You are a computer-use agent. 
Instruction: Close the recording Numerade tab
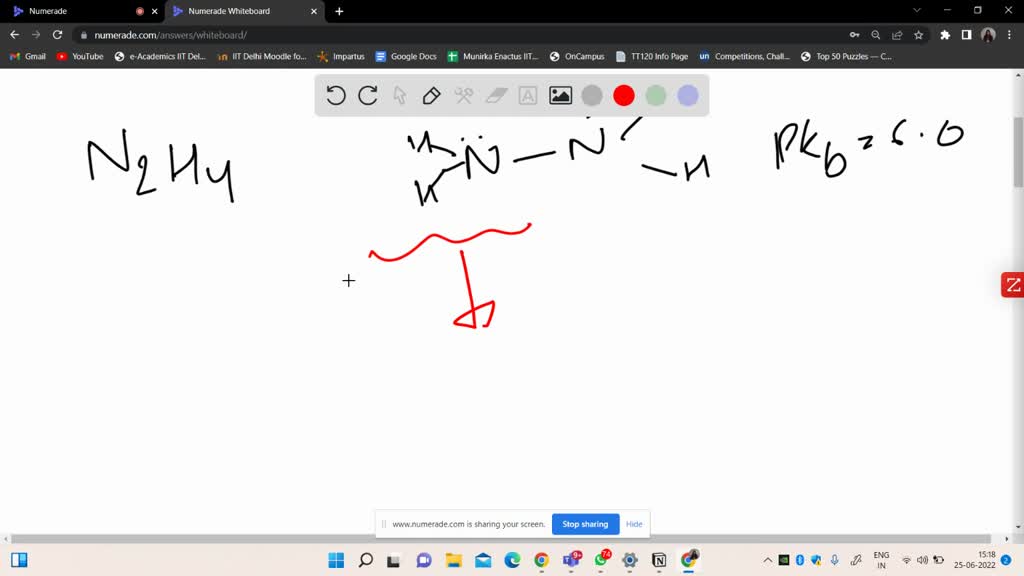pos(155,11)
